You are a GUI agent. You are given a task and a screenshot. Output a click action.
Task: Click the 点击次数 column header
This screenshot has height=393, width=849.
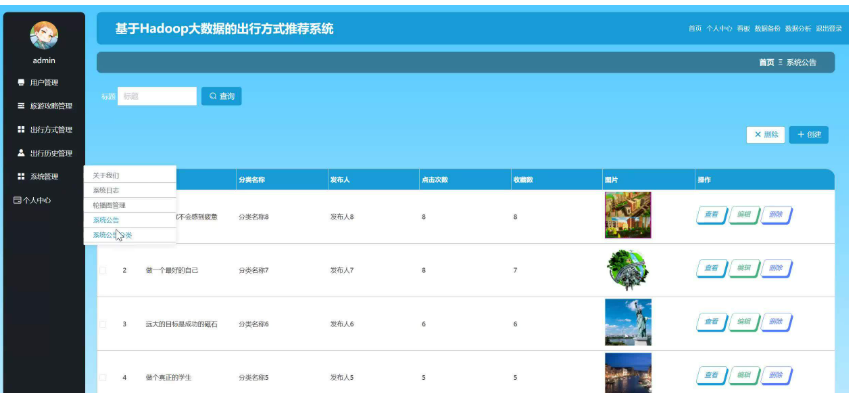coord(434,180)
